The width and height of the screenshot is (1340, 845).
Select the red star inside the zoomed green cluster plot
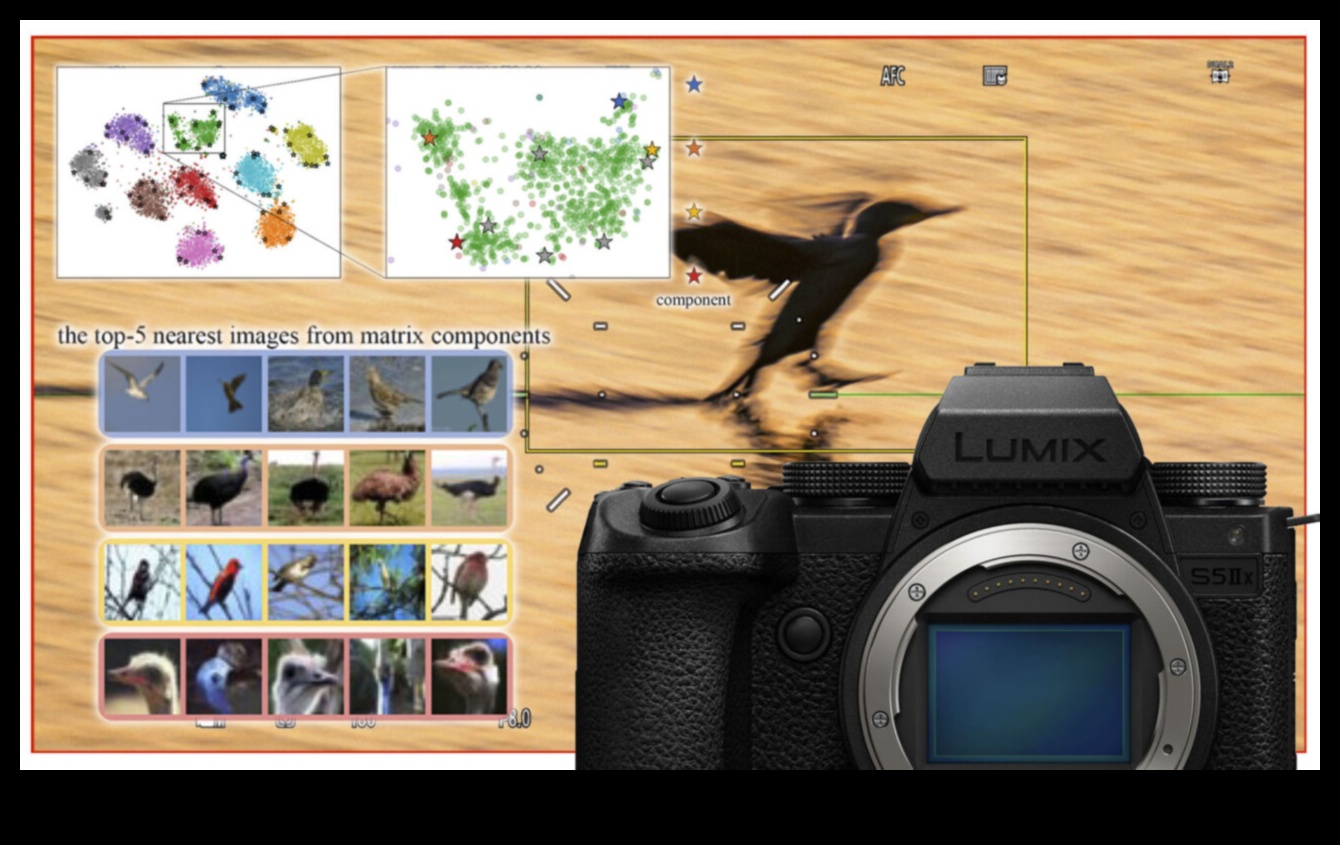click(456, 242)
